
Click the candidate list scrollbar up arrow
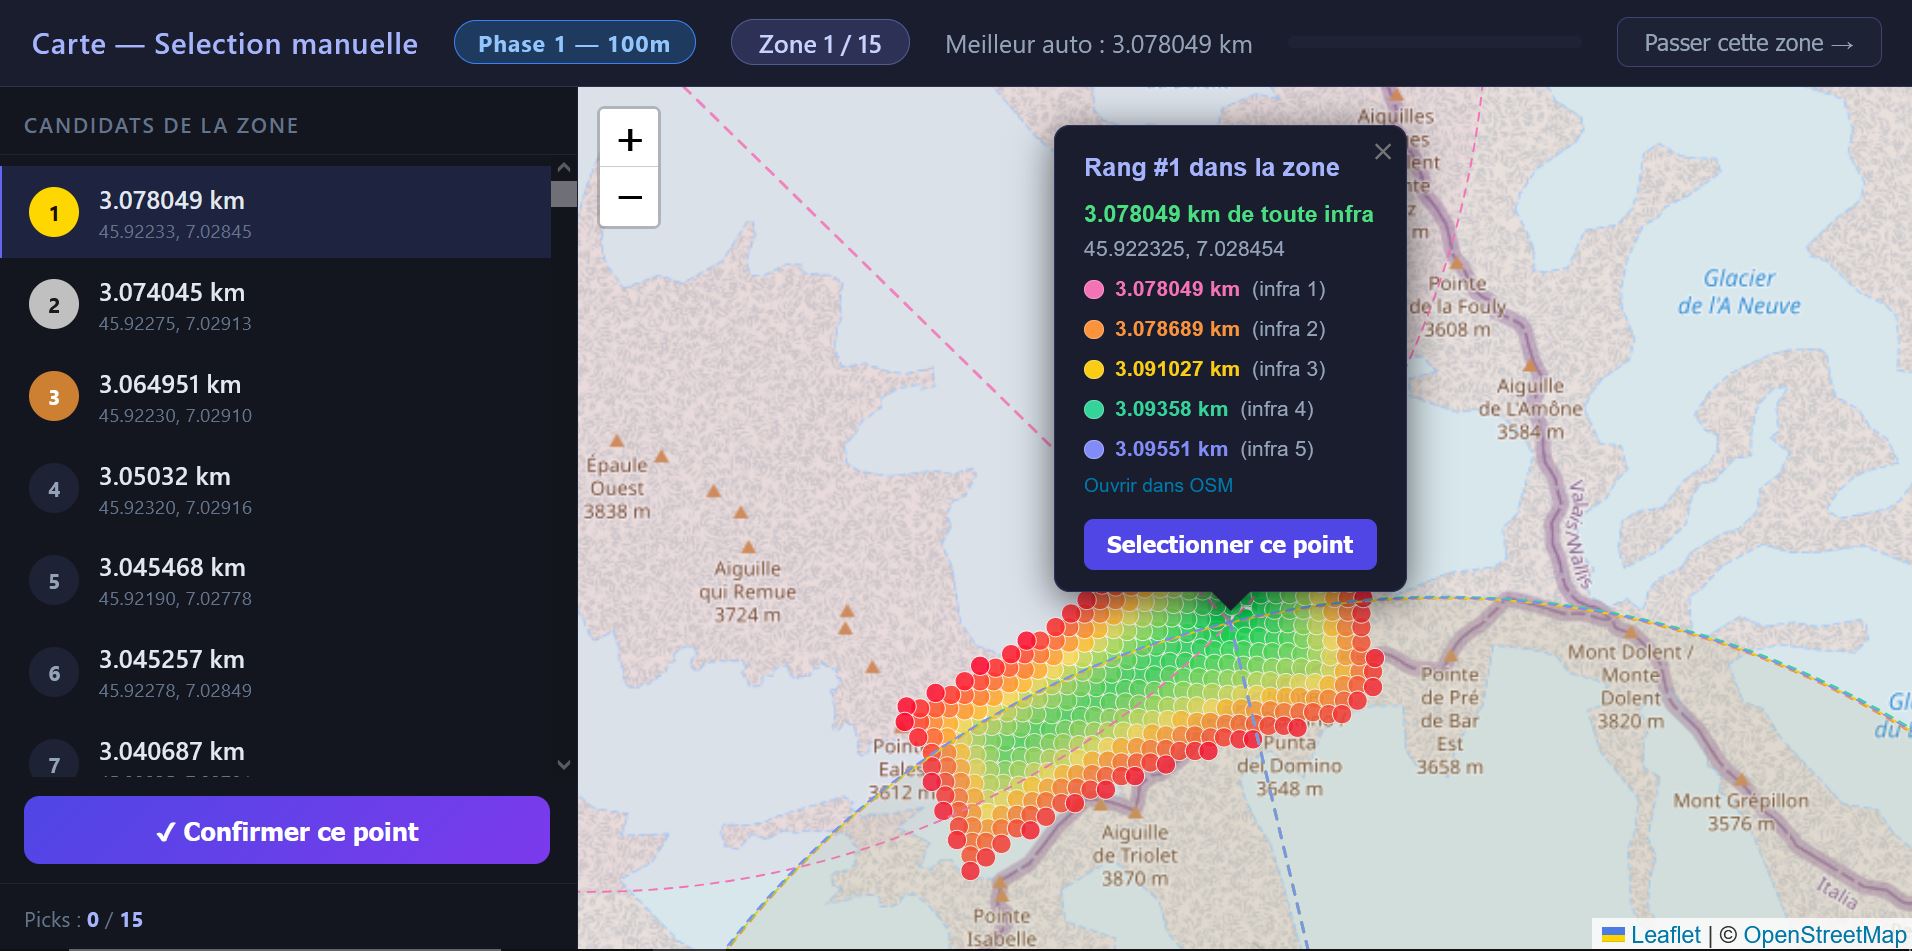point(564,167)
